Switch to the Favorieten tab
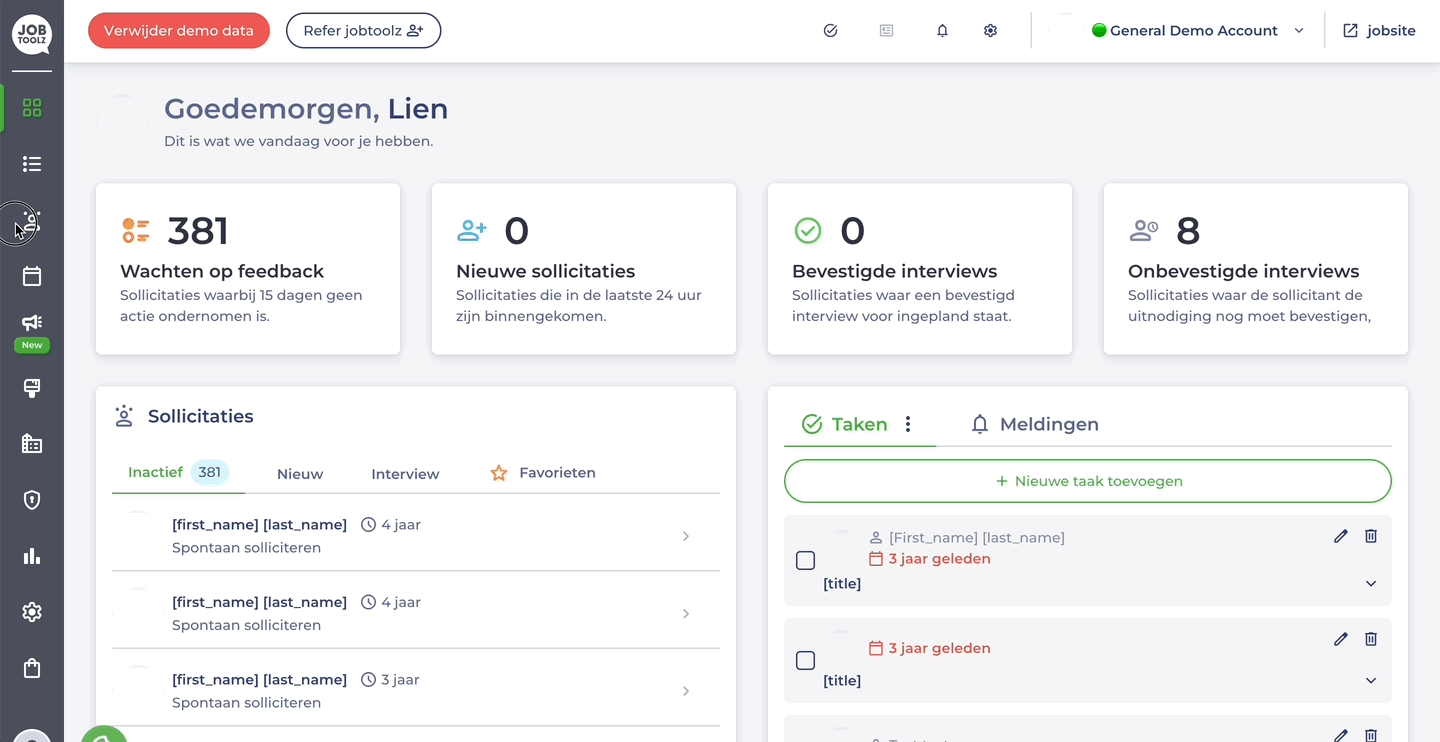1440x742 pixels. [542, 473]
